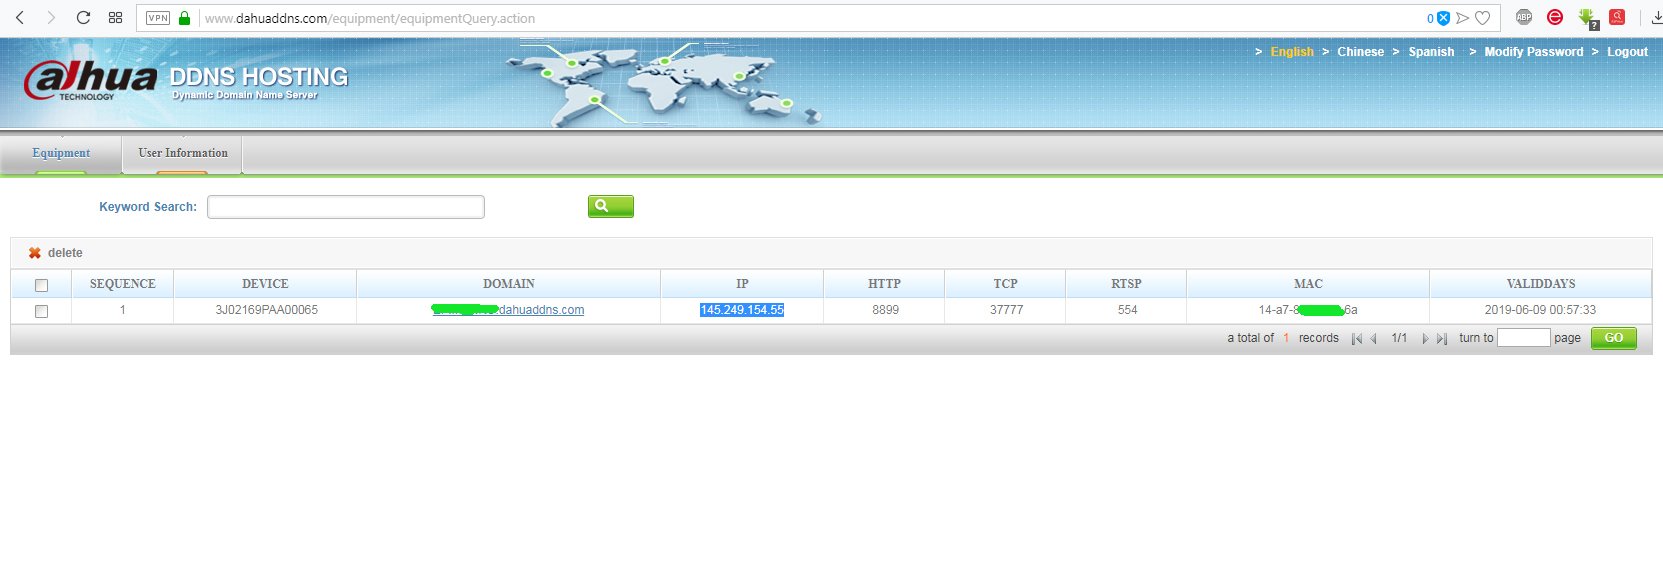Switch to the Equipment tab
1663x571 pixels.
(61, 153)
